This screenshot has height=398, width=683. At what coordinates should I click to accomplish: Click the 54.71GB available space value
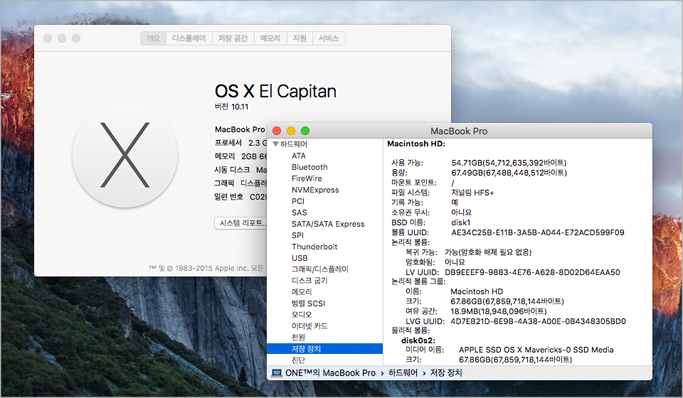click(x=509, y=163)
